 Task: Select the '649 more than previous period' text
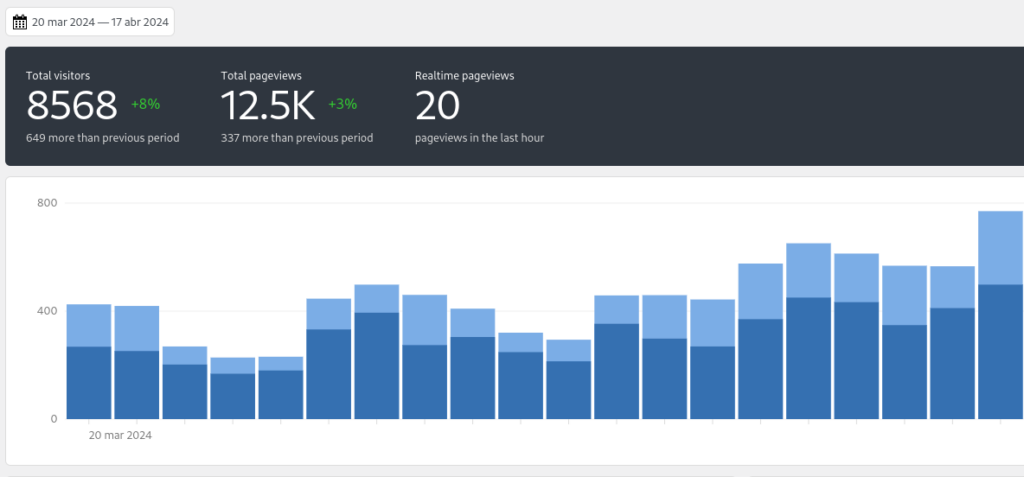(103, 139)
